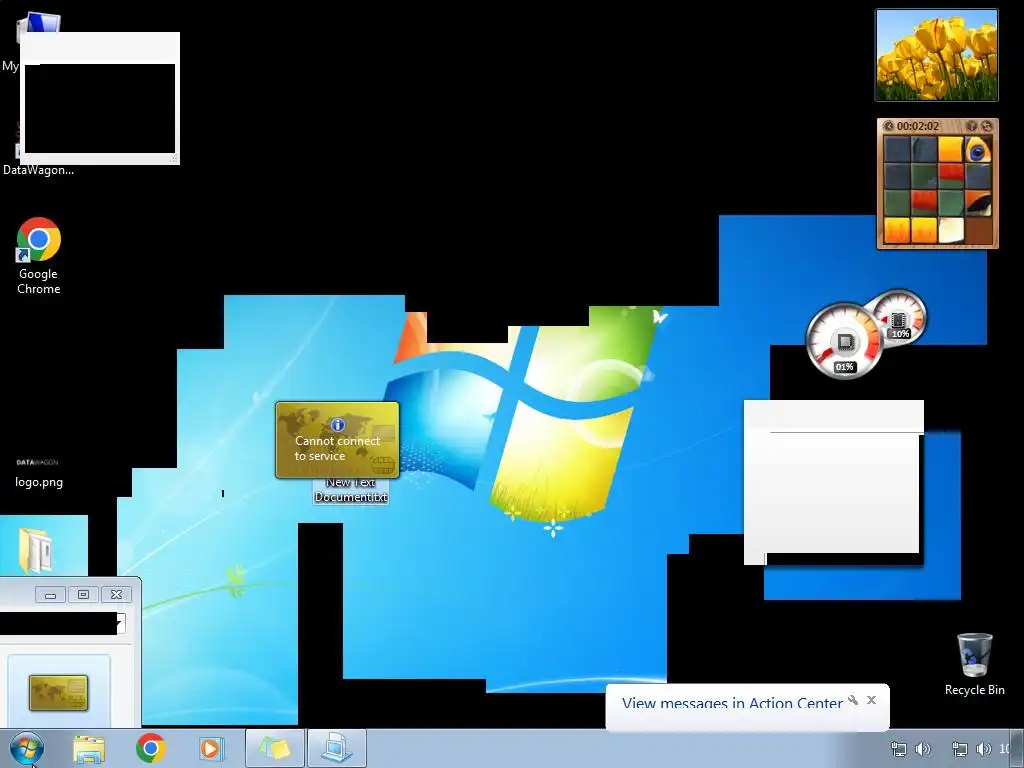
Task: Move the toucan beak puzzle tile
Action: 978,203
